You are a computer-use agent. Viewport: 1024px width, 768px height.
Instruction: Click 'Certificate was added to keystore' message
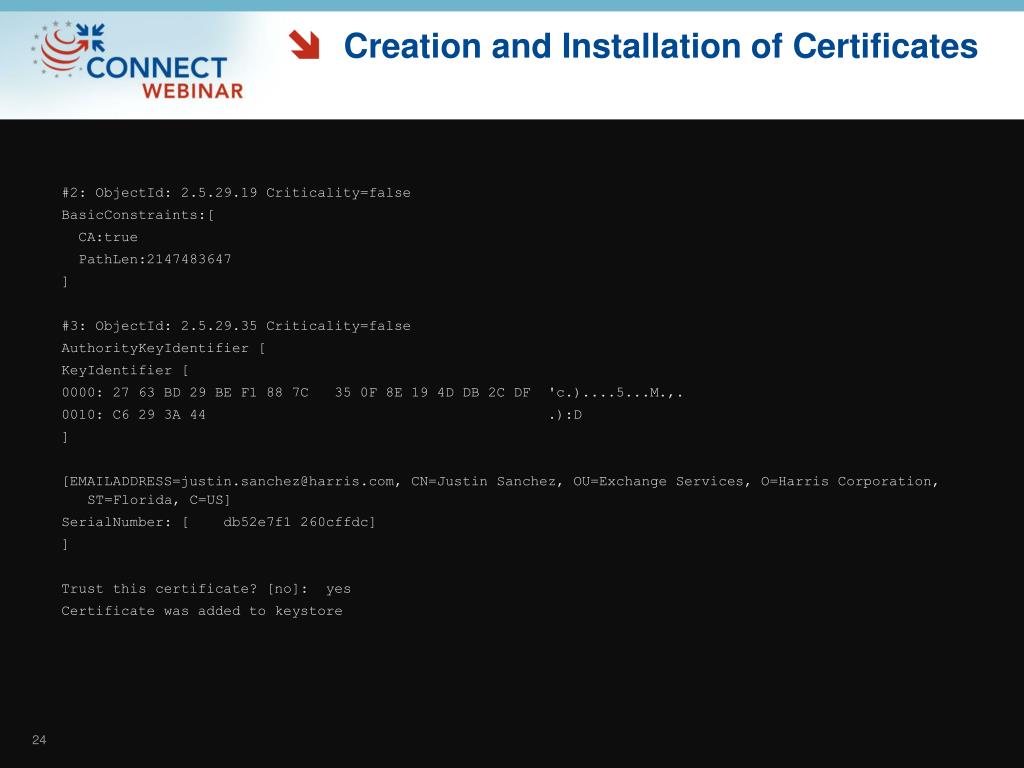(x=202, y=611)
